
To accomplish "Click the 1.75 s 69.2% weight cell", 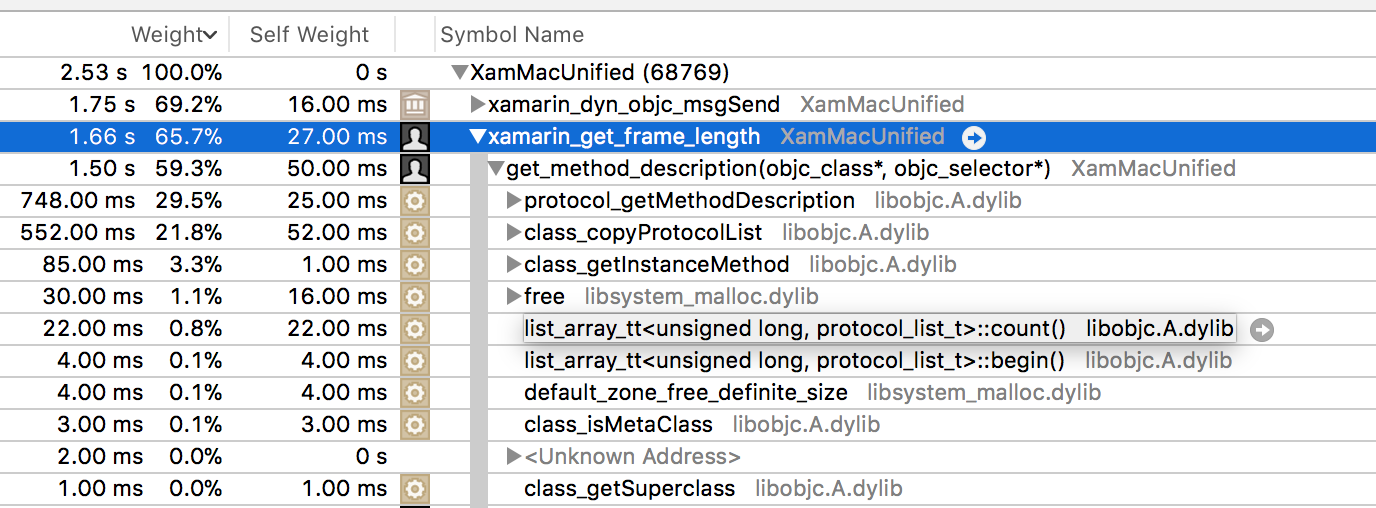I will click(146, 105).
